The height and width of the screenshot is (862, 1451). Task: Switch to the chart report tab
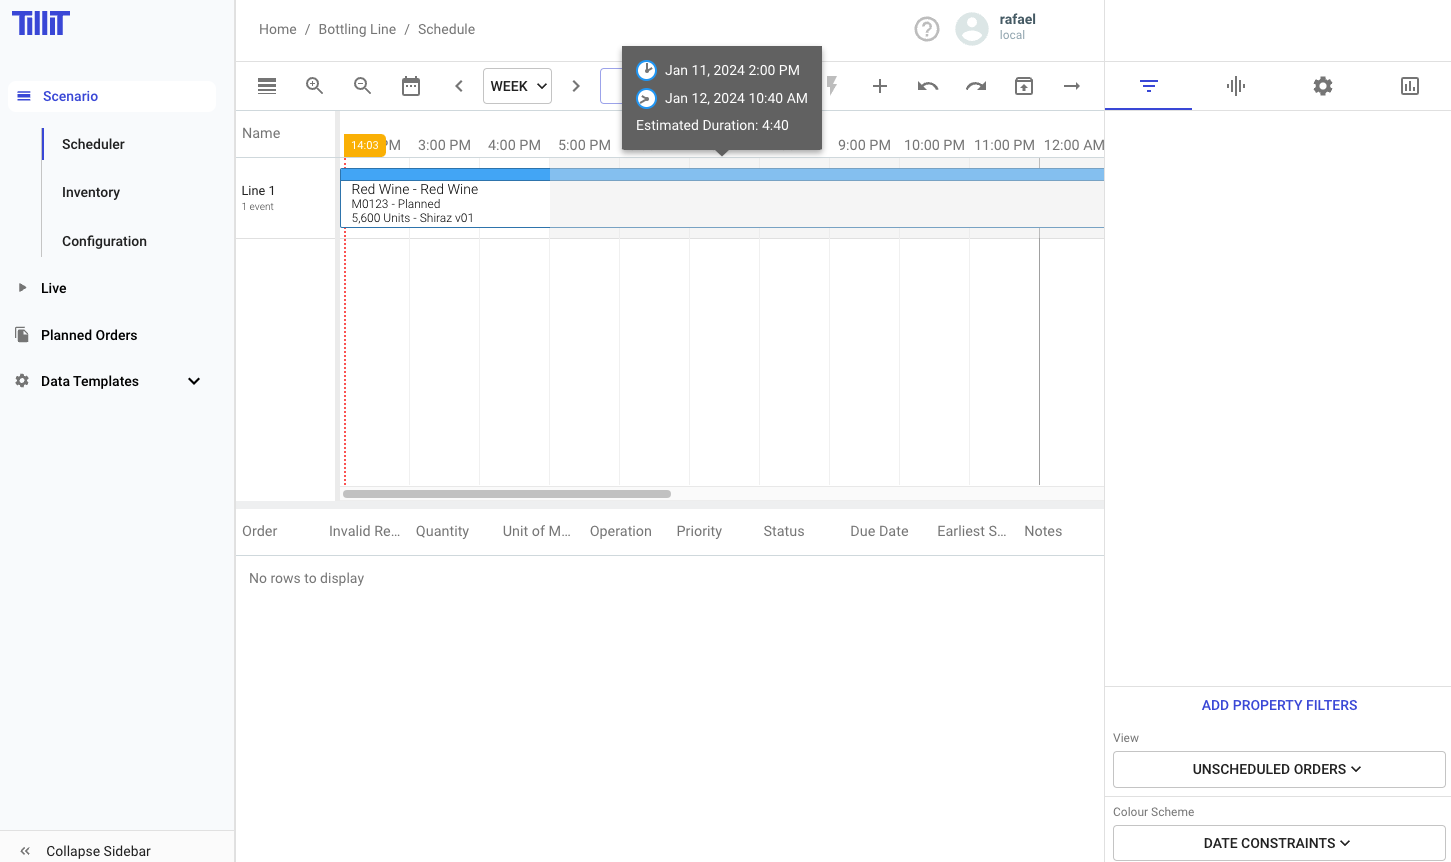[1409, 86]
